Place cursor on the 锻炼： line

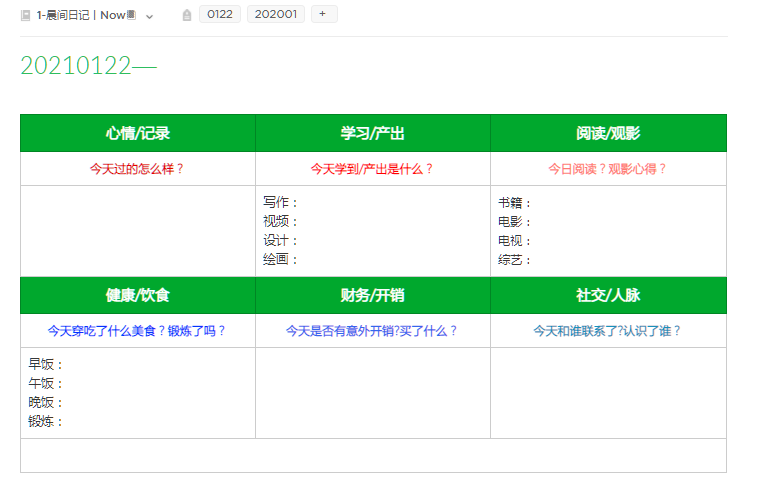46,422
